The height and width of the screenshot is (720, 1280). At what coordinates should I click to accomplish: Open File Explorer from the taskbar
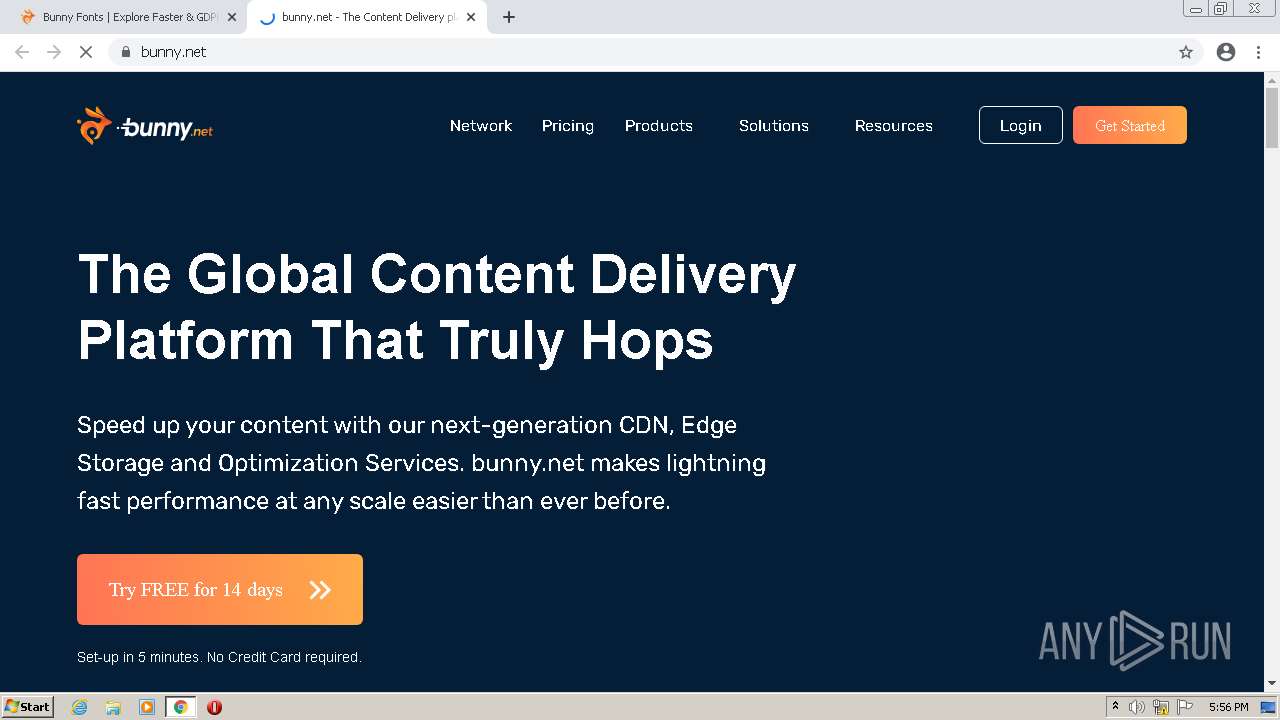coord(113,707)
